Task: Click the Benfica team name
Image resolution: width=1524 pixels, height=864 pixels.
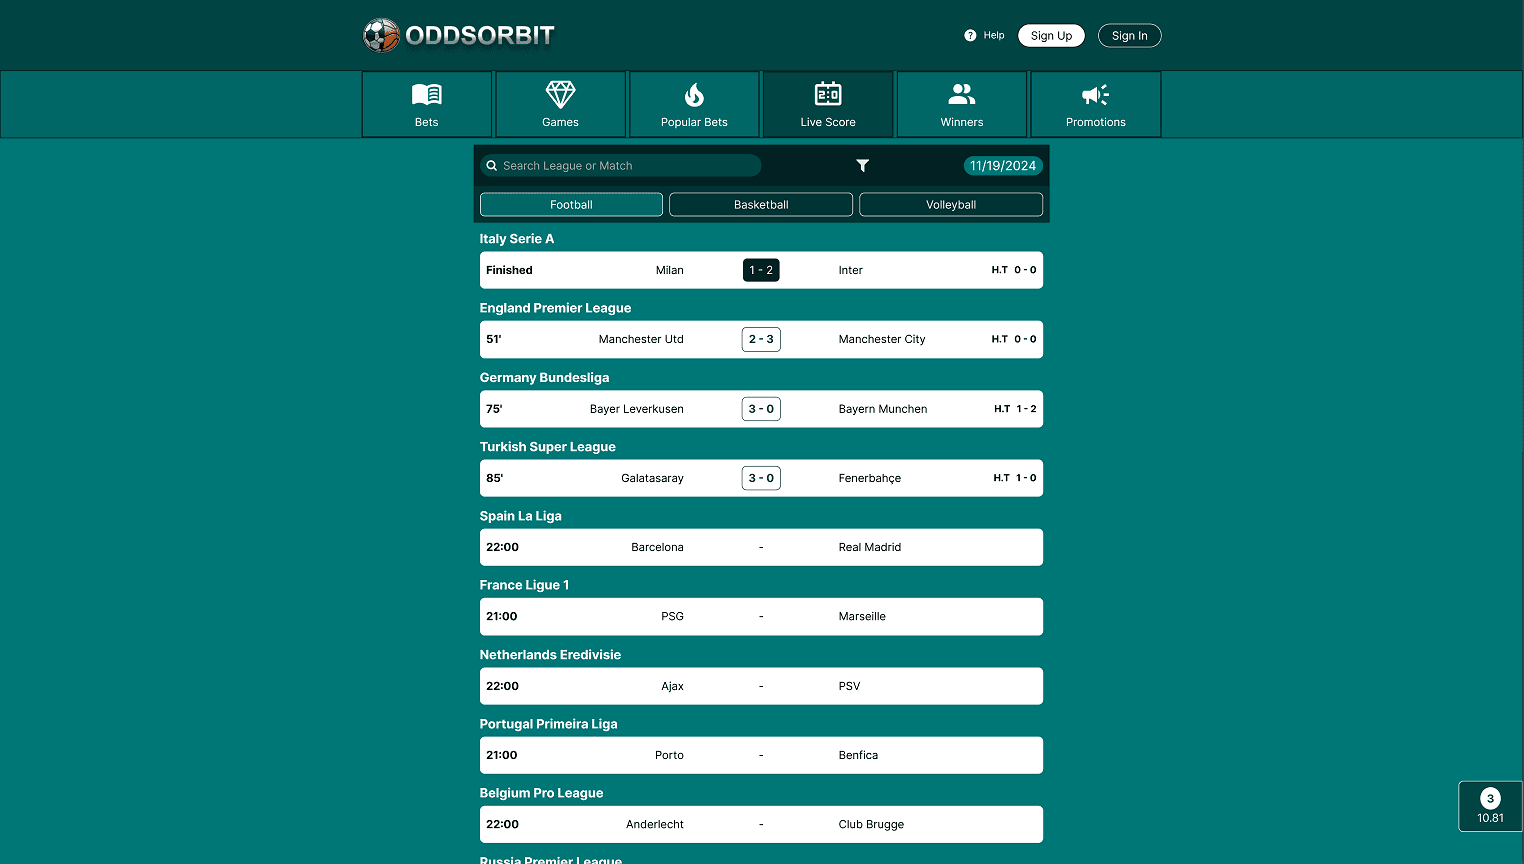Action: pyautogui.click(x=858, y=755)
